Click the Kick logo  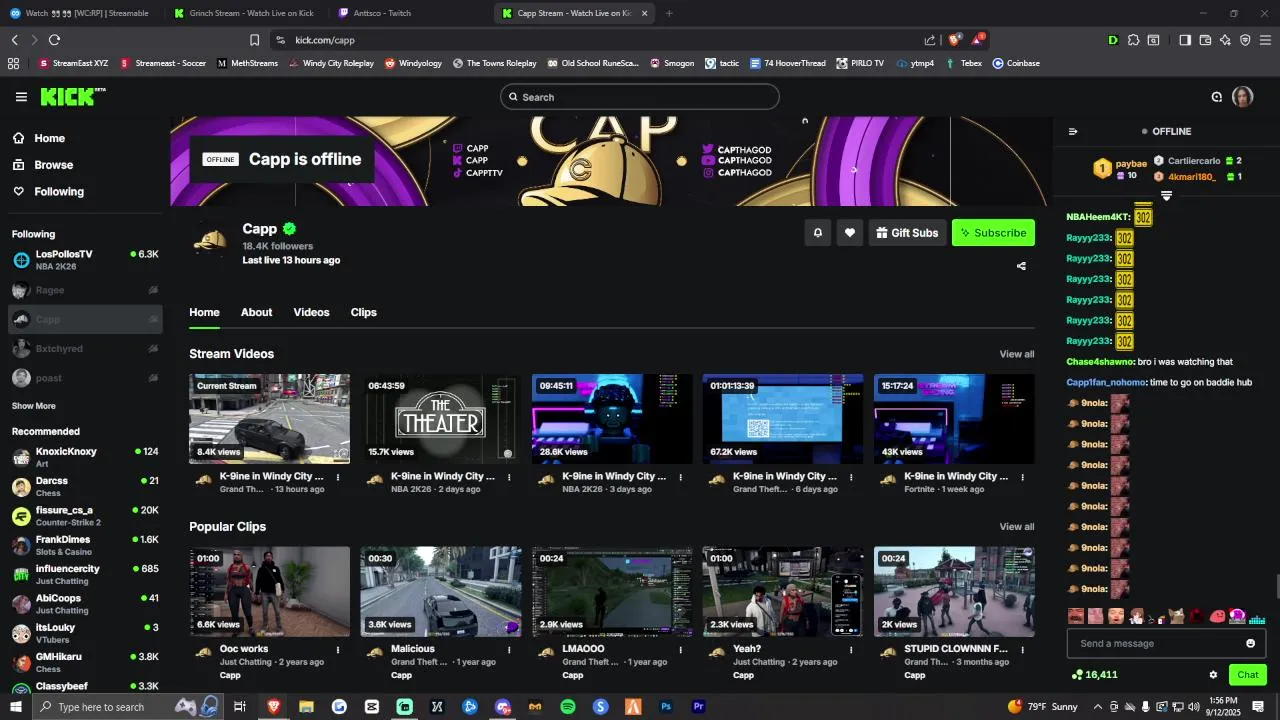pos(73,97)
